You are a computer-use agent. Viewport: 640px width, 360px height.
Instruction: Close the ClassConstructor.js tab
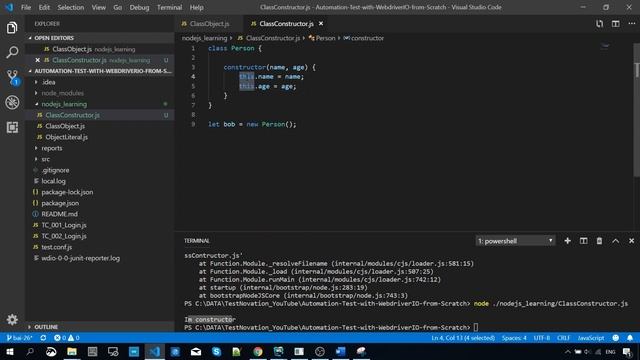tap(321, 24)
